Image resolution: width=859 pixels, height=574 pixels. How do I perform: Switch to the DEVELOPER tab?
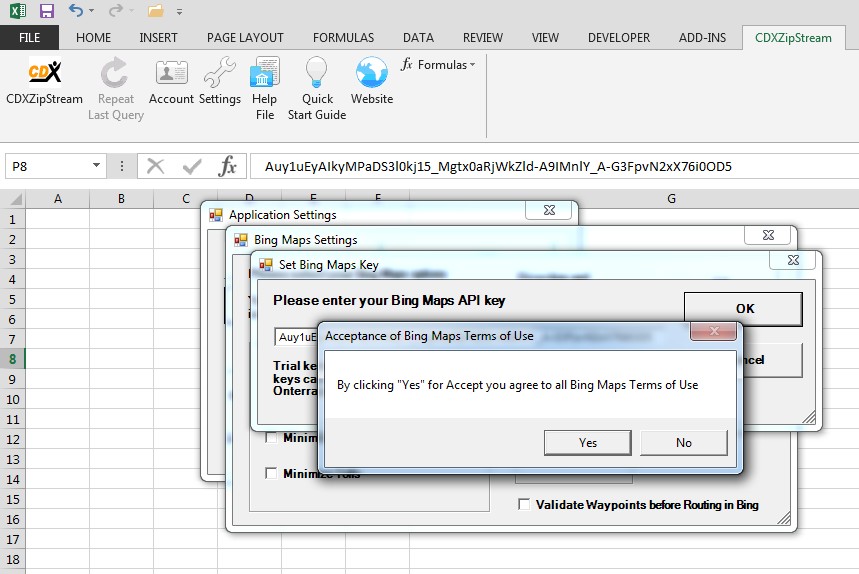point(619,38)
